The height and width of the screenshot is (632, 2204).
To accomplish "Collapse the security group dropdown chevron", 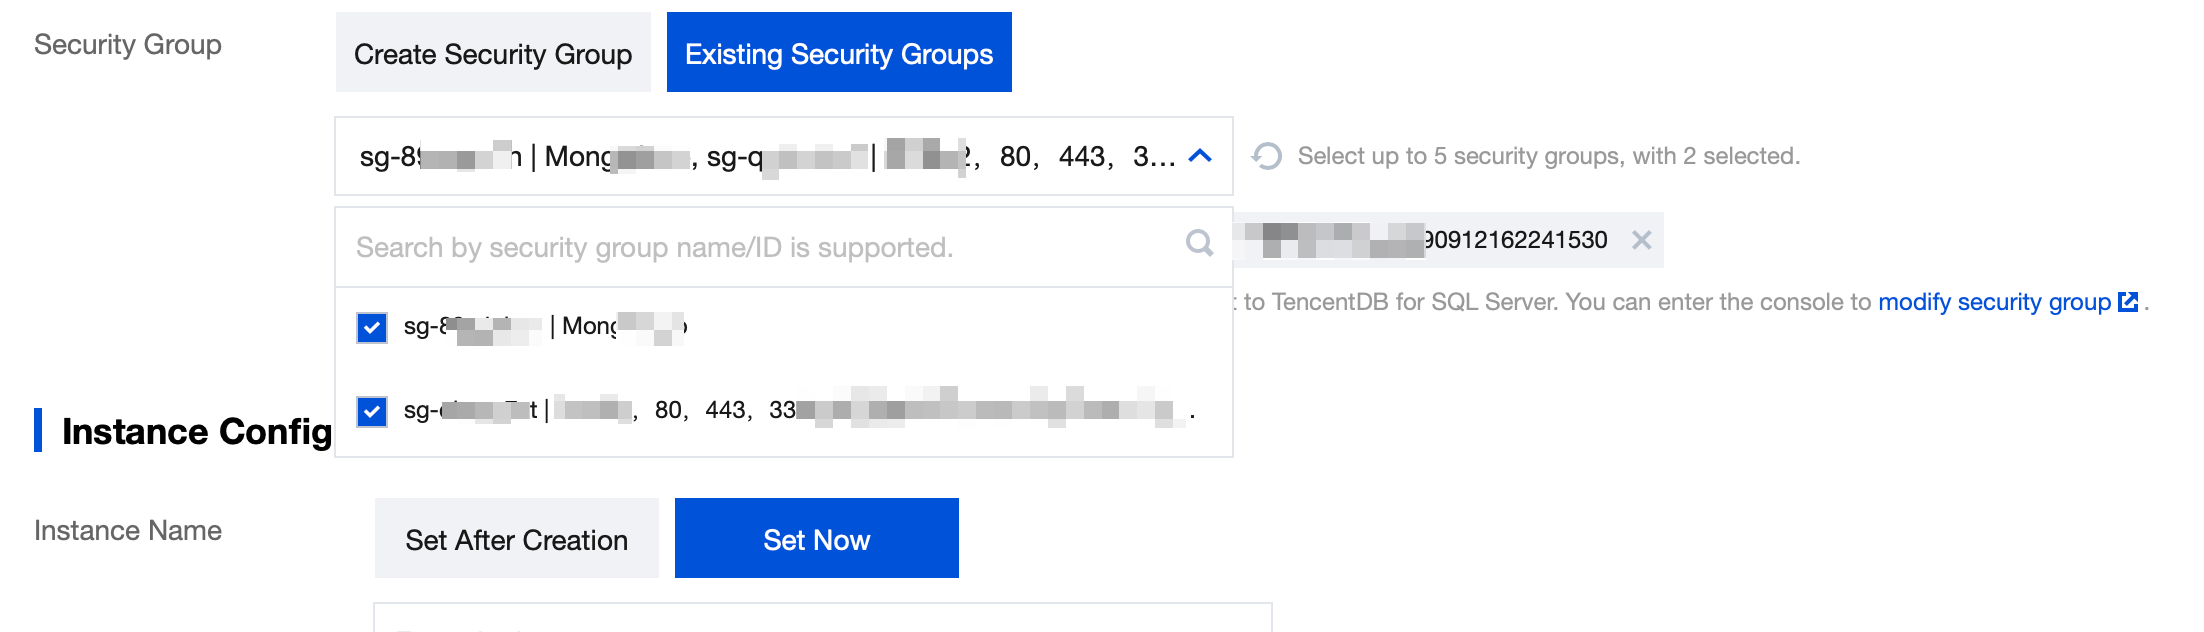I will pos(1200,156).
